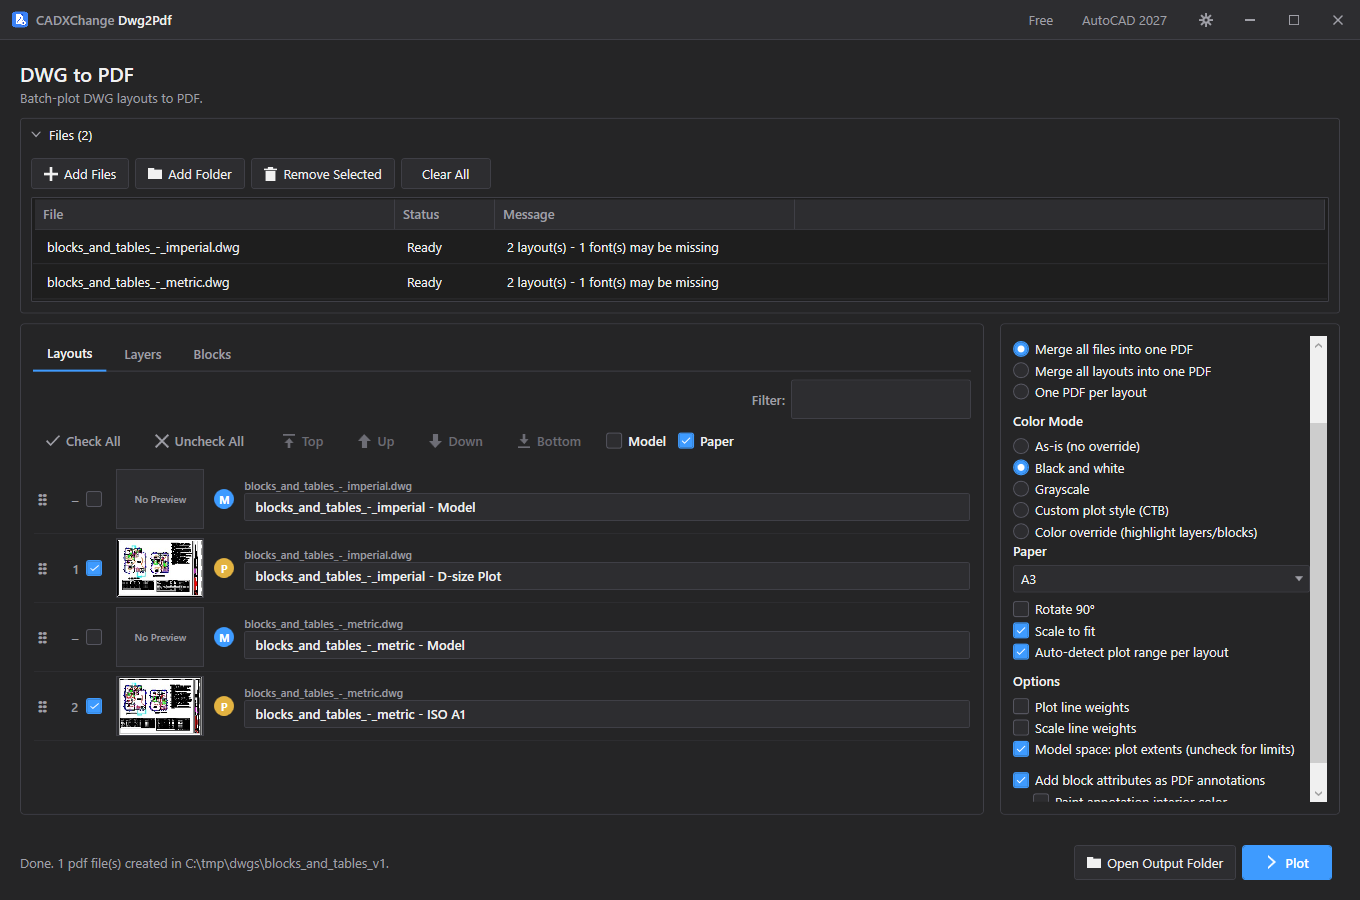Viewport: 1360px width, 900px height.
Task: Move layout to Bottom
Action: (549, 441)
